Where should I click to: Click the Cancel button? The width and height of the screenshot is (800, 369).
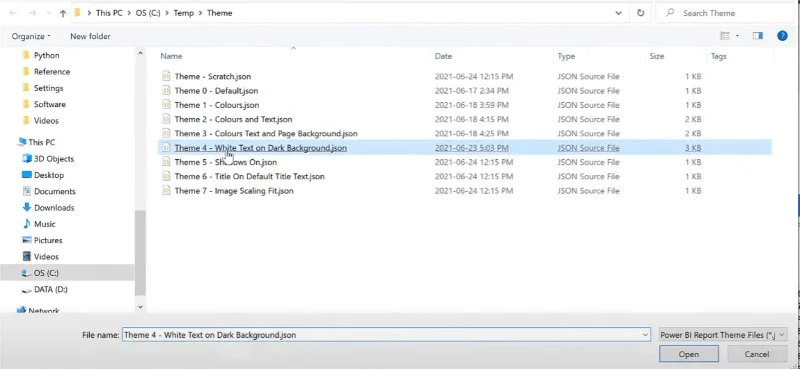(x=757, y=354)
